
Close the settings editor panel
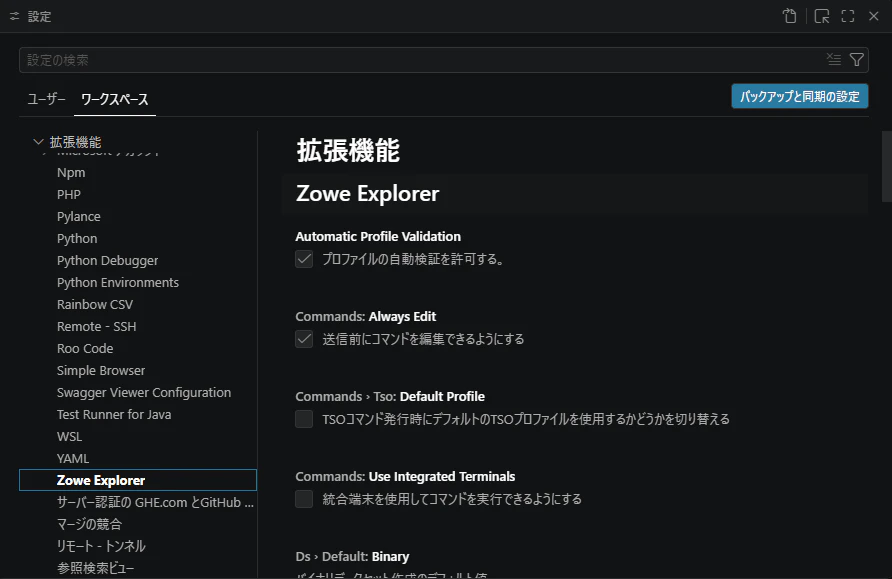[x=874, y=16]
